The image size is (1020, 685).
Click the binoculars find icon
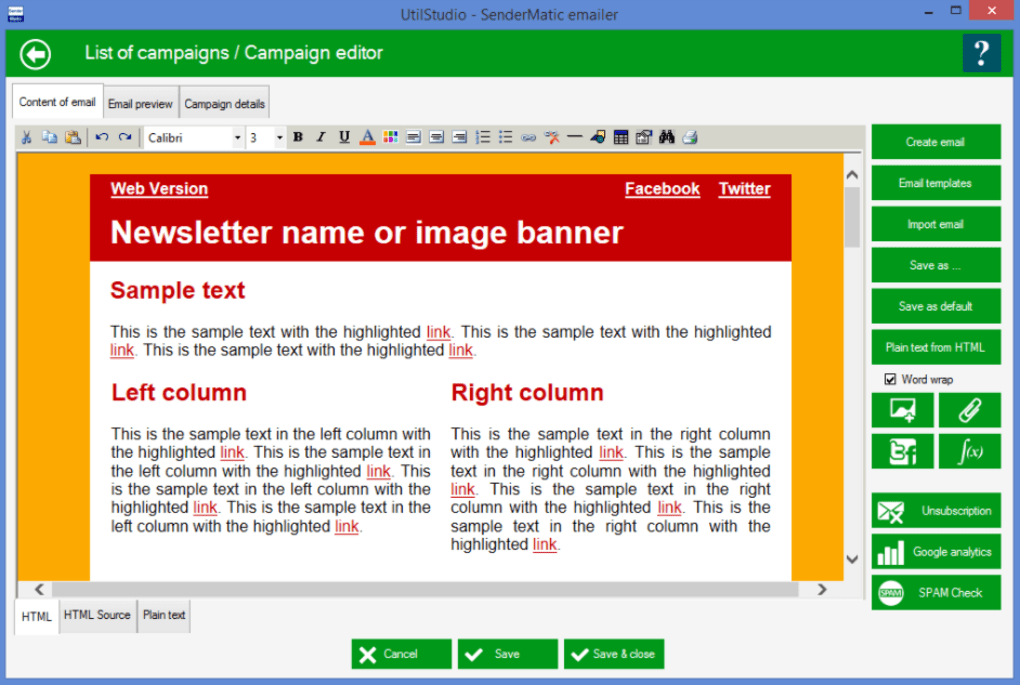667,138
